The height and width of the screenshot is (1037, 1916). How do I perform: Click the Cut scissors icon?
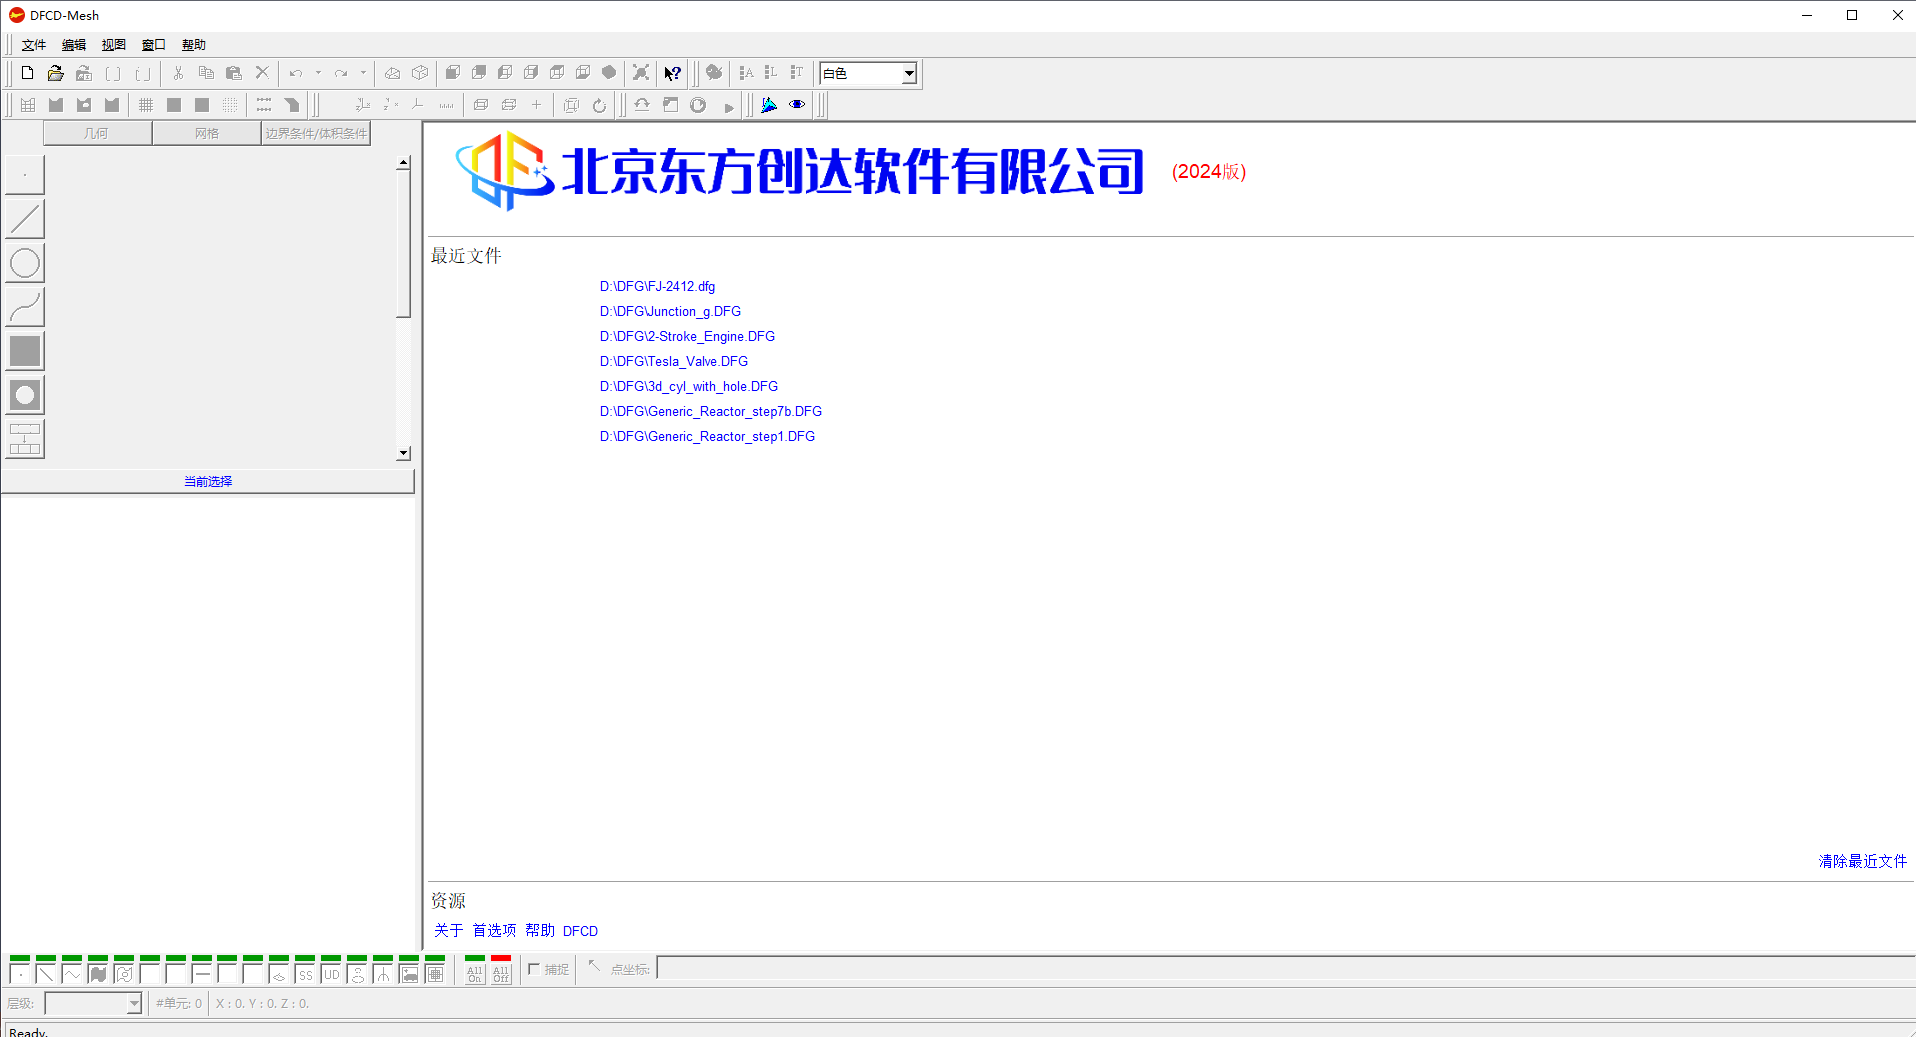[178, 73]
